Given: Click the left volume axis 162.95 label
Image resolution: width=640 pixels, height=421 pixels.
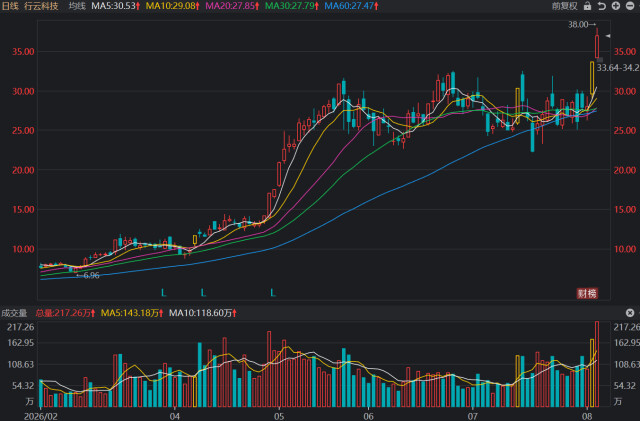Looking at the screenshot, I should pos(21,342).
